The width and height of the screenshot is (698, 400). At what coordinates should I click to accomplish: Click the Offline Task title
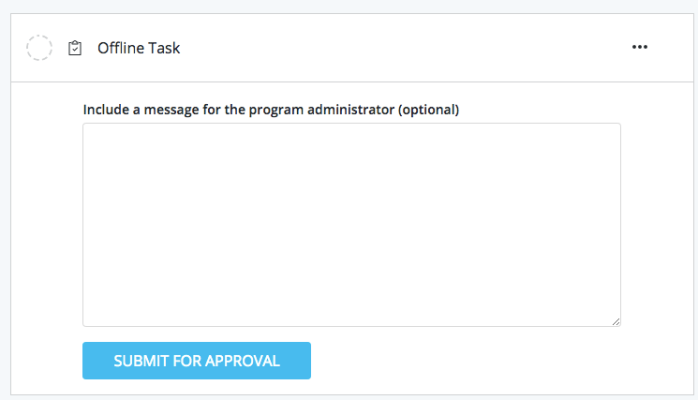[138, 48]
